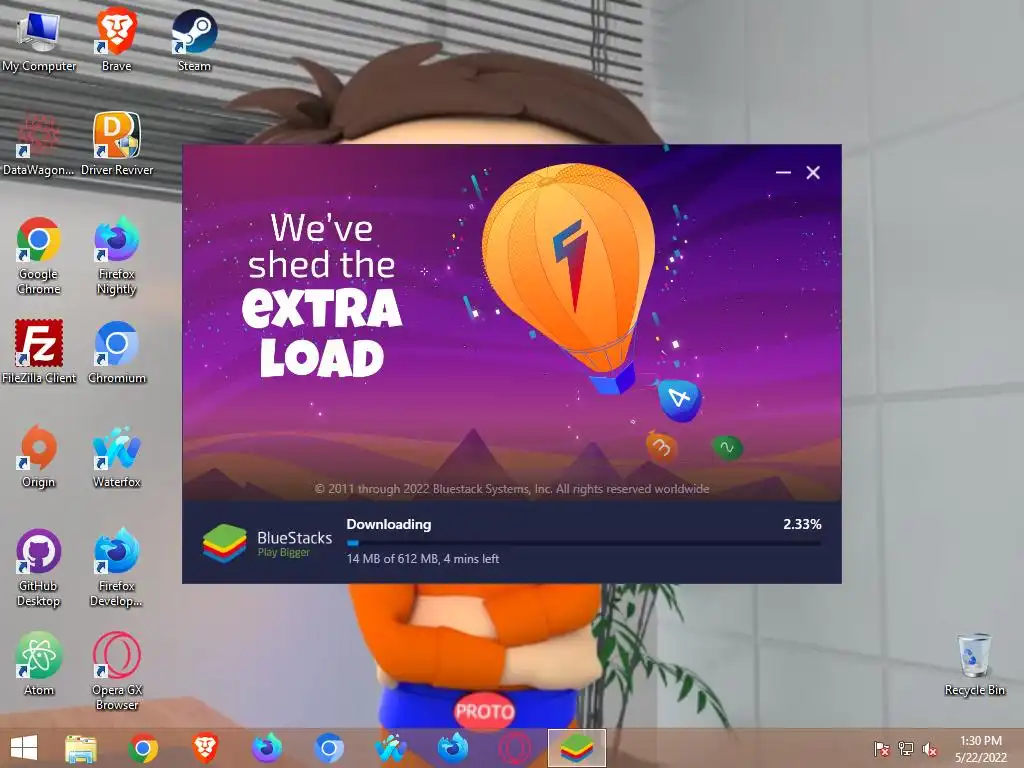The height and width of the screenshot is (768, 1024).
Task: Select the Chromium desktop icon
Action: click(116, 351)
